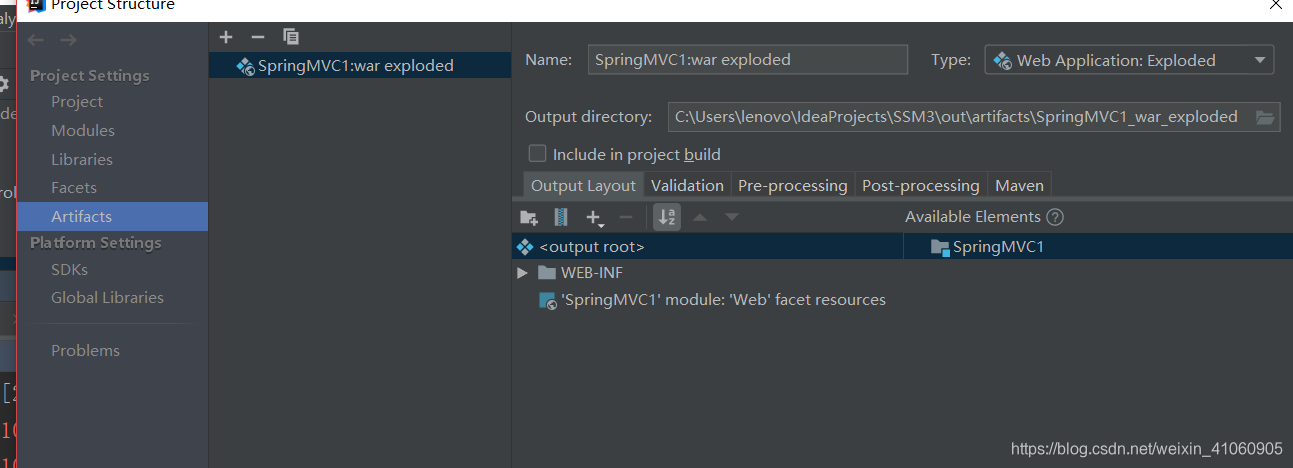Viewport: 1293px width, 468px height.
Task: Remove element from output layout
Action: pyautogui.click(x=626, y=217)
